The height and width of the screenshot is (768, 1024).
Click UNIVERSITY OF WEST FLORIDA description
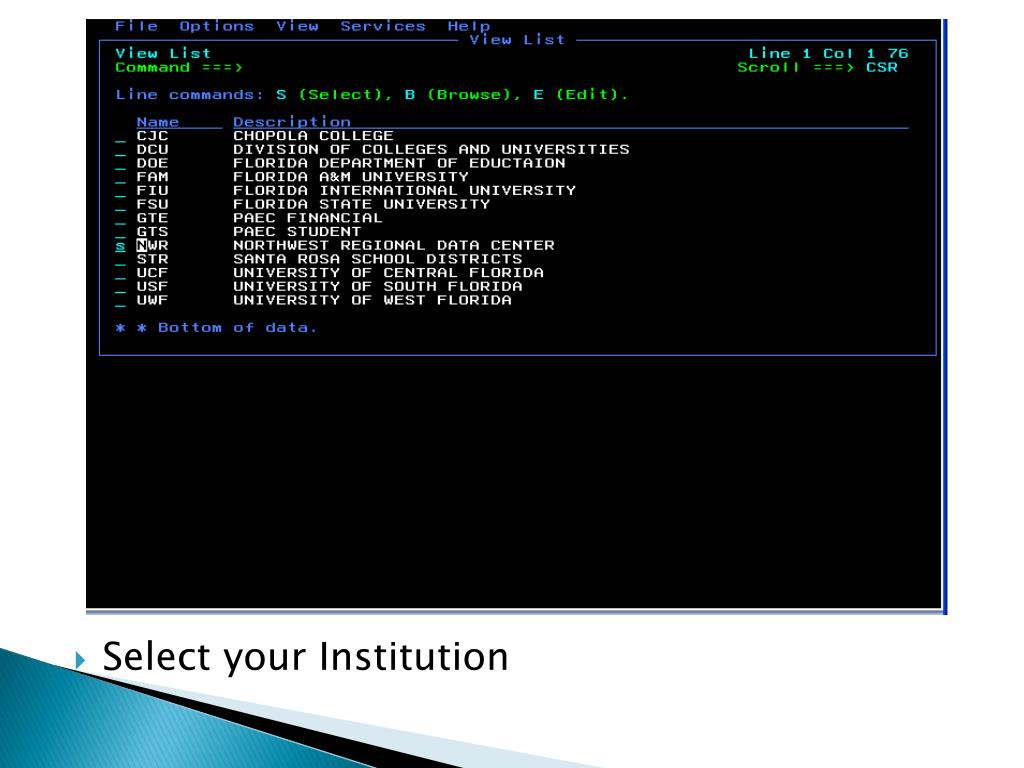[372, 300]
